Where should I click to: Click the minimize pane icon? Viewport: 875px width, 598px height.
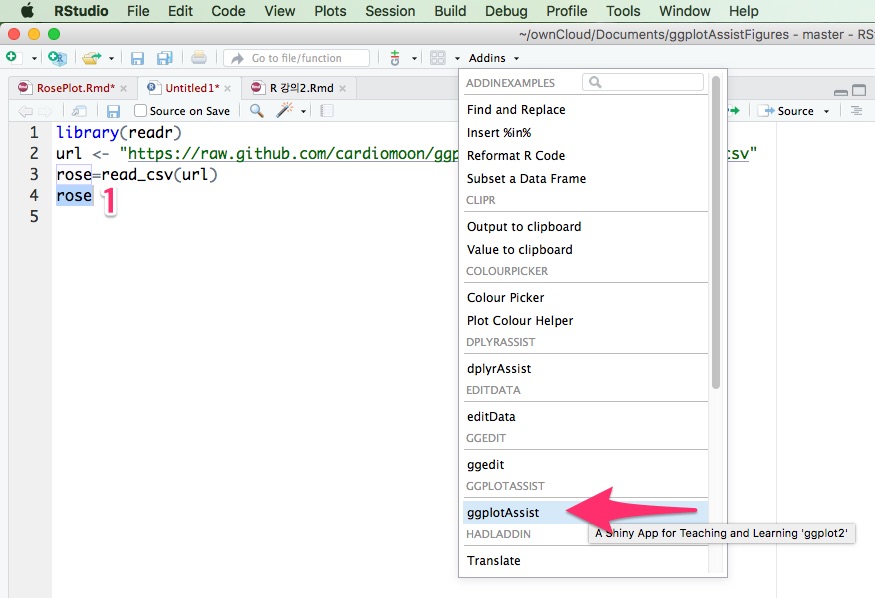[841, 91]
